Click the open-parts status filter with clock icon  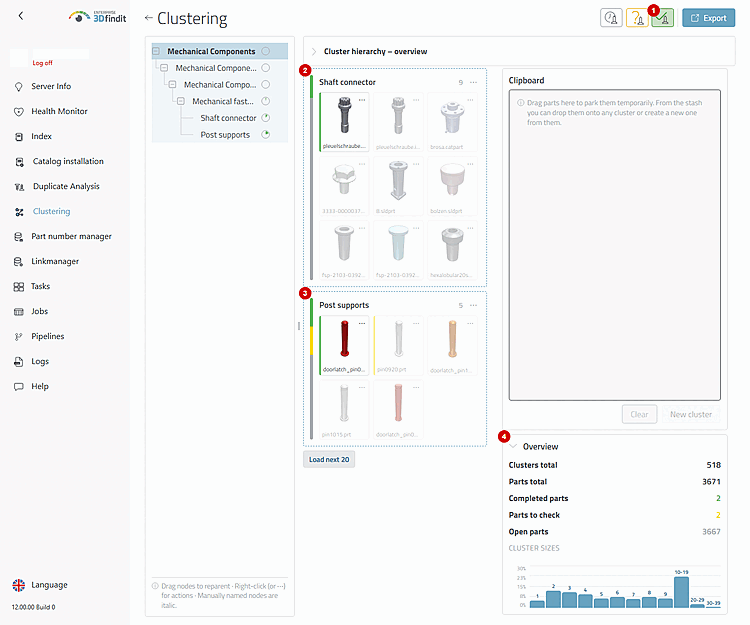[611, 18]
